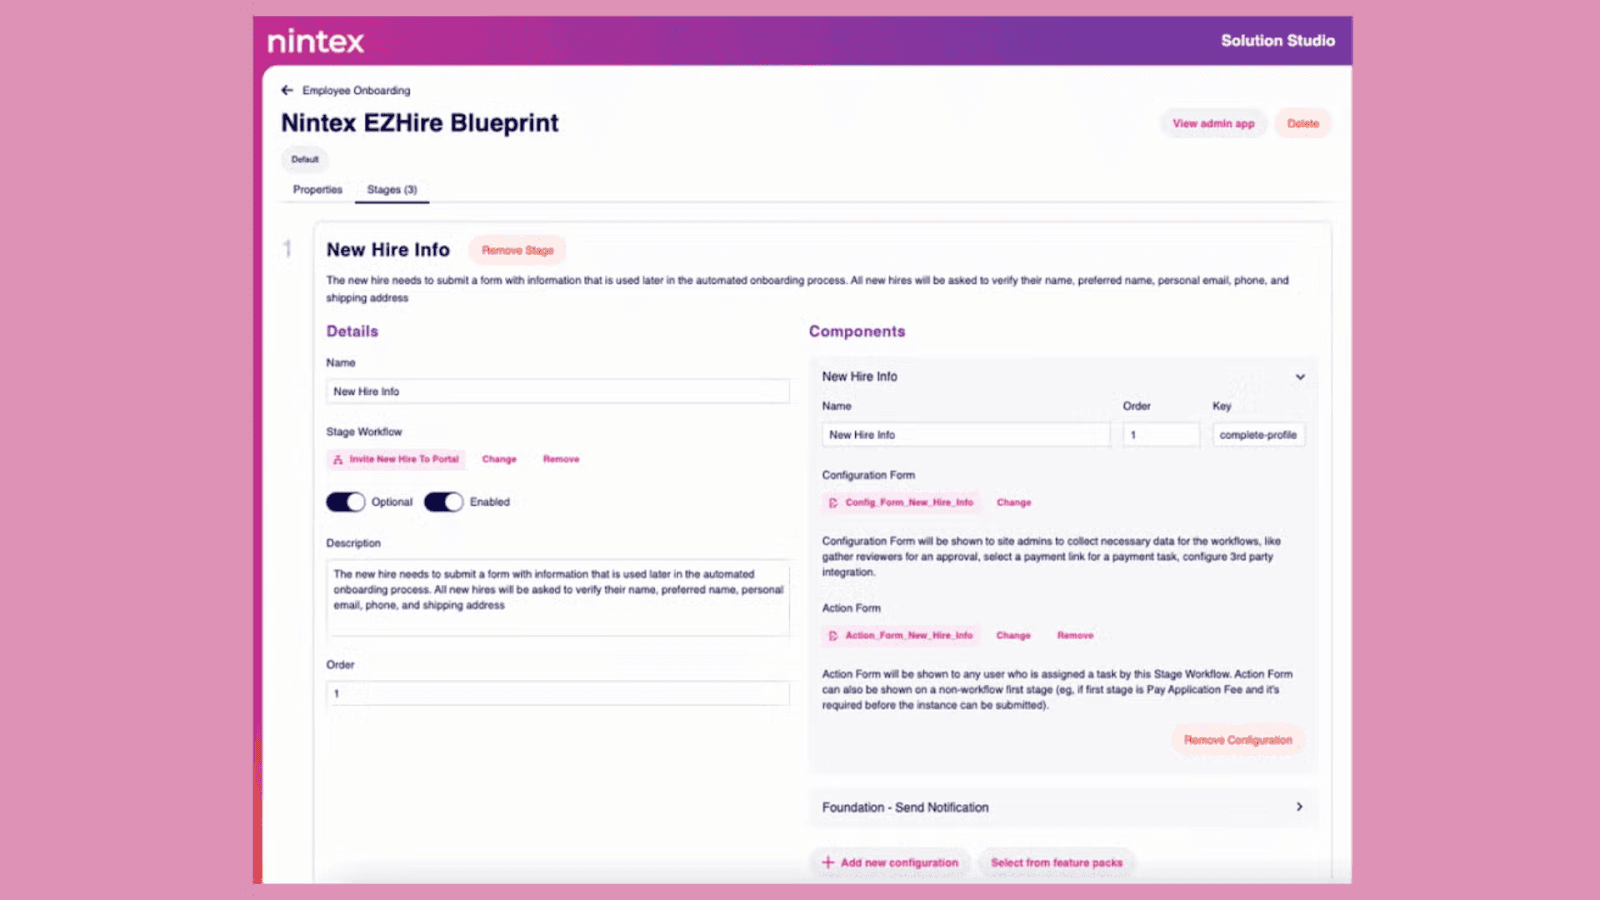
Task: Toggle the Optional switch off
Action: [x=346, y=502]
